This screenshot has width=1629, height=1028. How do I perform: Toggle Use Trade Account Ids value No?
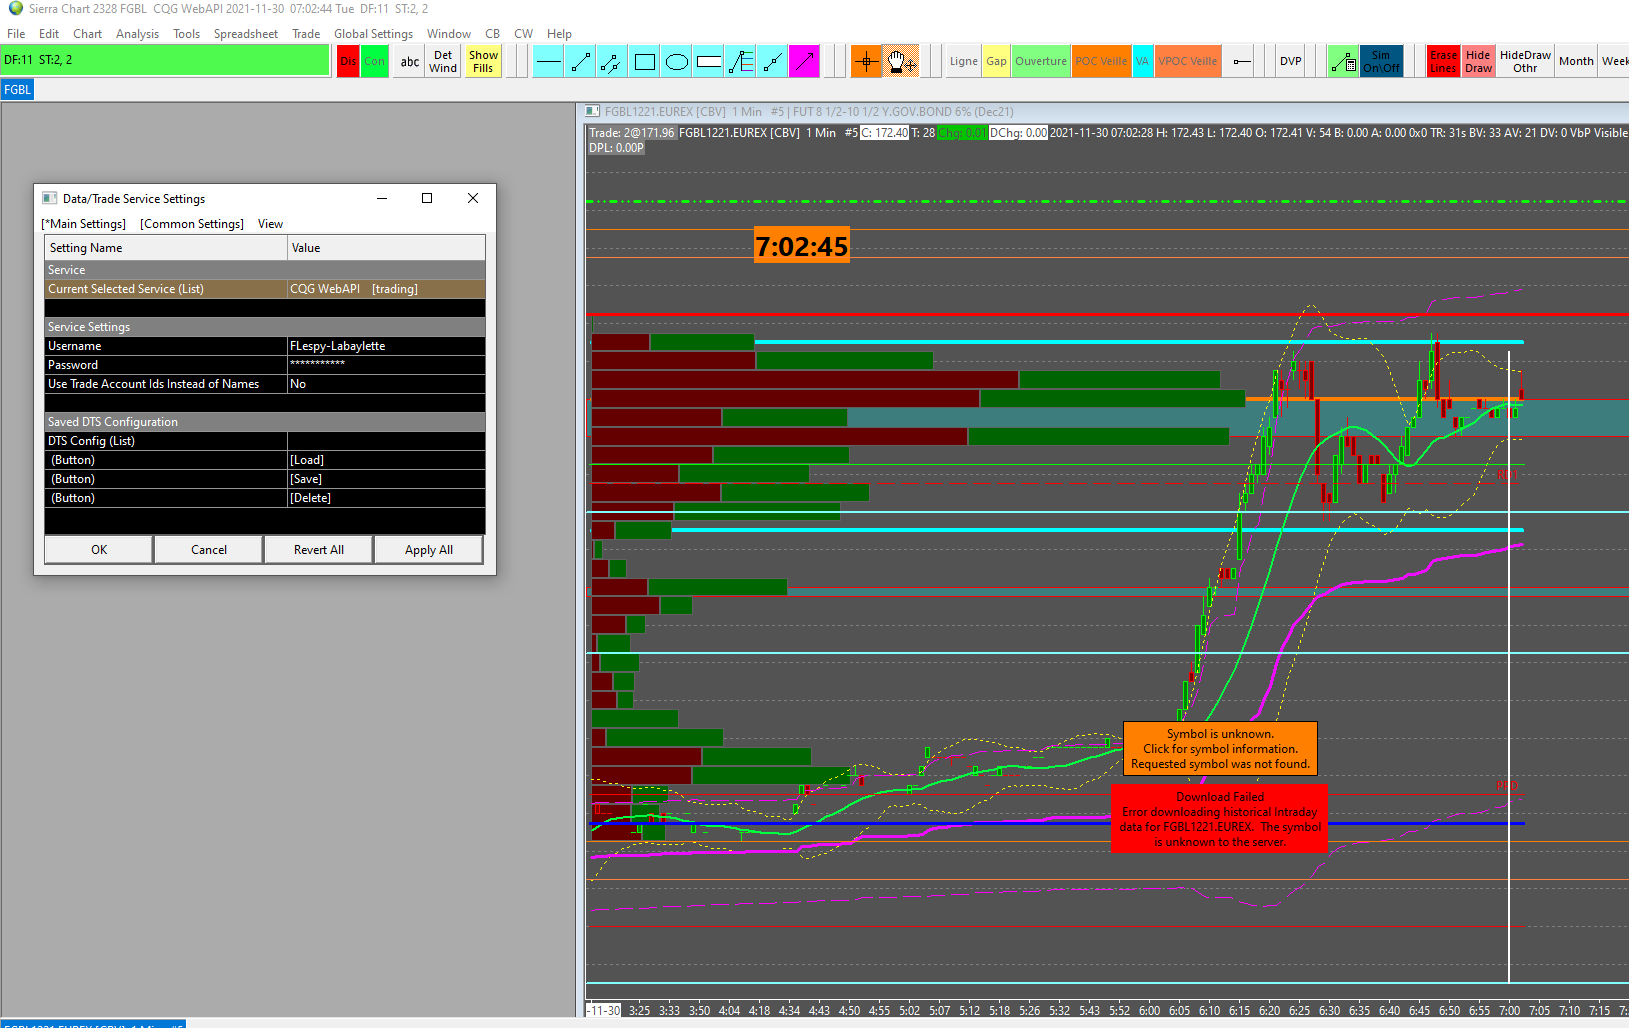[386, 384]
